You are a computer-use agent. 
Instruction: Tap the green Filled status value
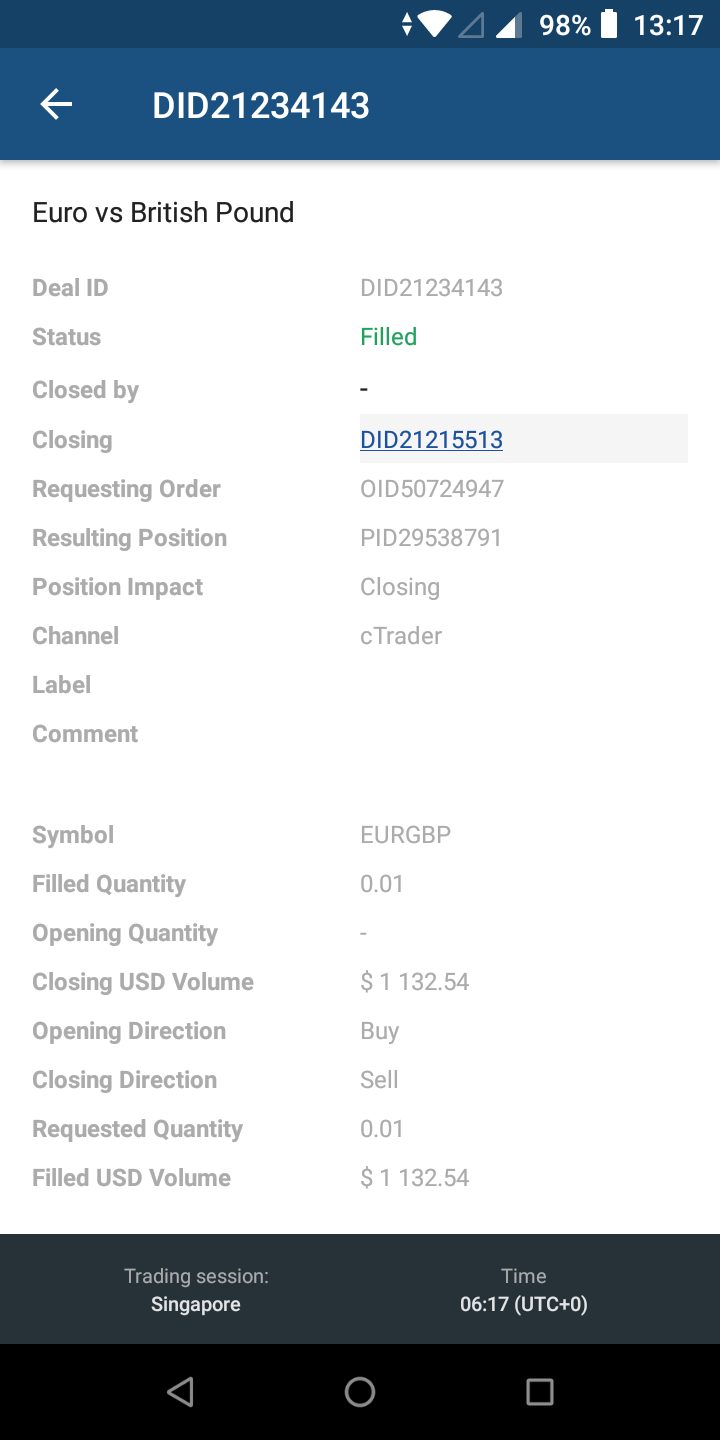388,337
